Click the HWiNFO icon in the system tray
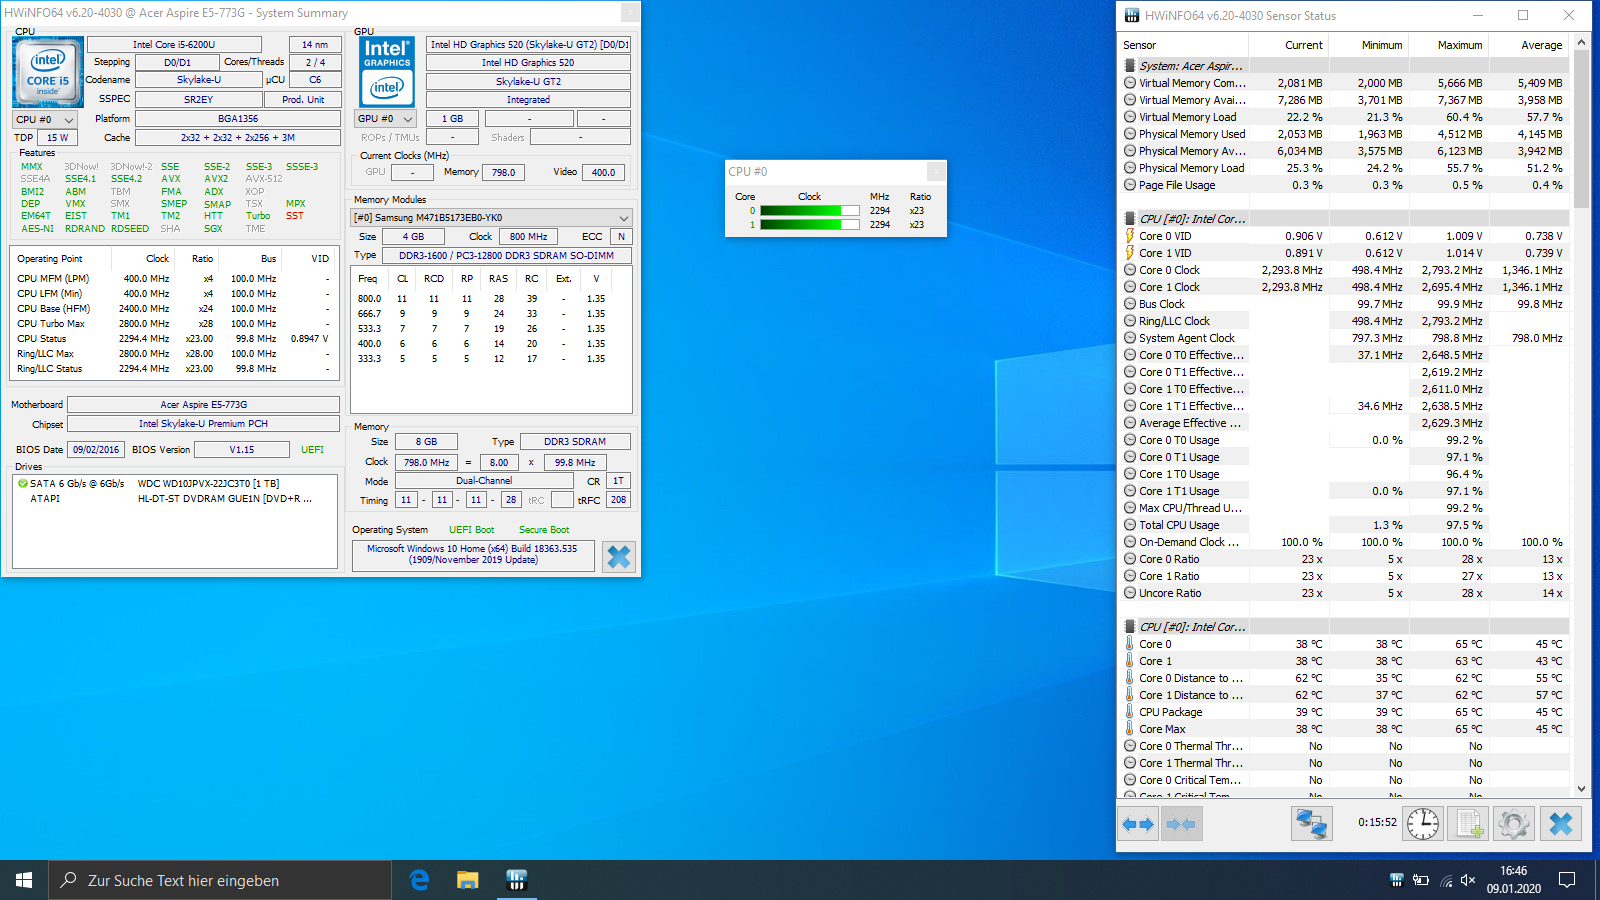 point(1397,880)
